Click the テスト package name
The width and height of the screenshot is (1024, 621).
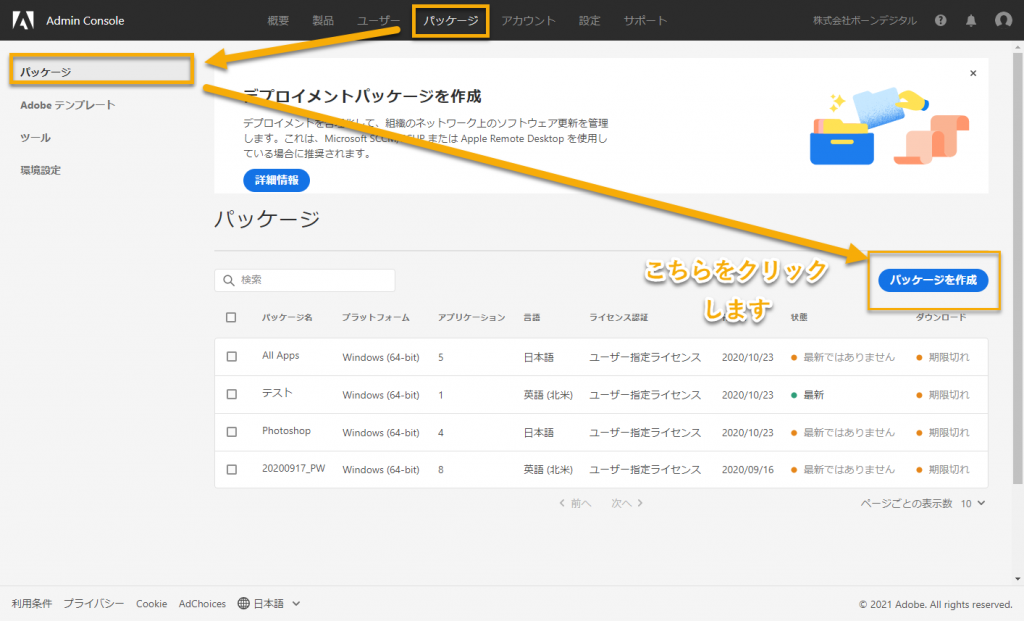277,393
